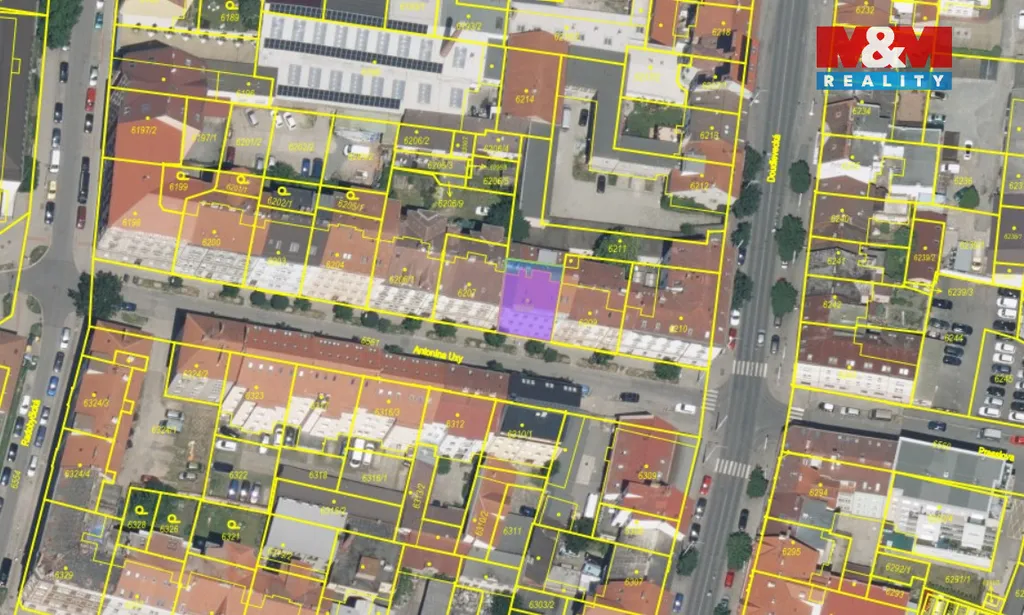Screen dimensions: 1024x615
Task: Click the parcel symbol above label 6199
Action: point(179,174)
